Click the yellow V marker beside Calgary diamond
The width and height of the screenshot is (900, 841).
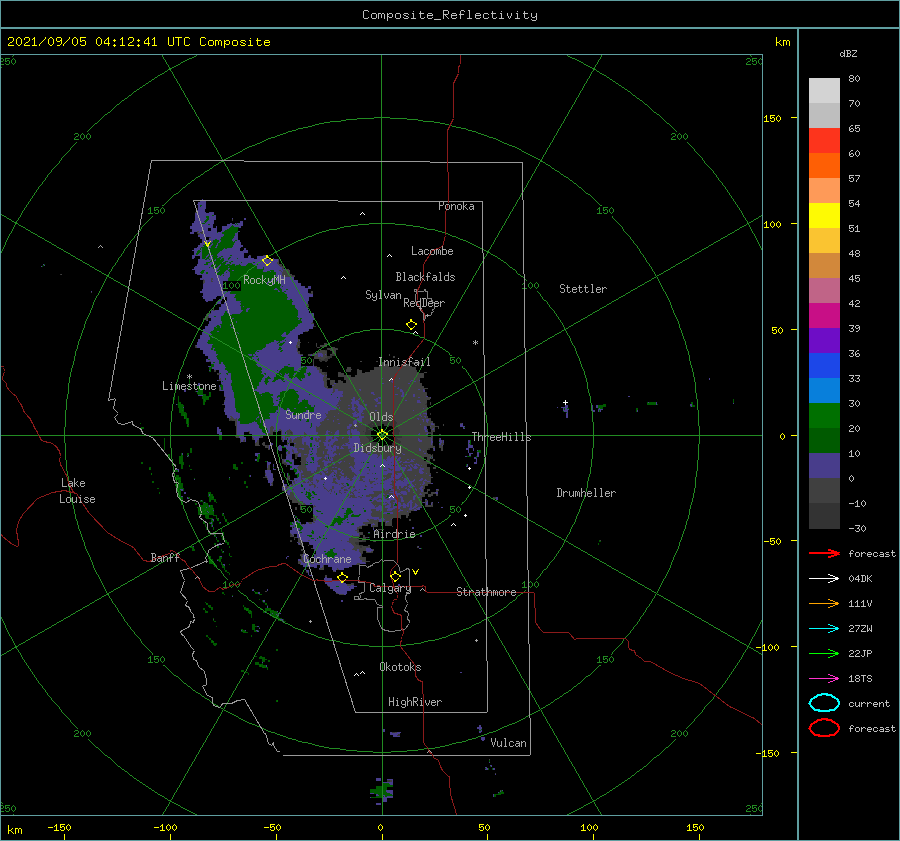pos(416,572)
